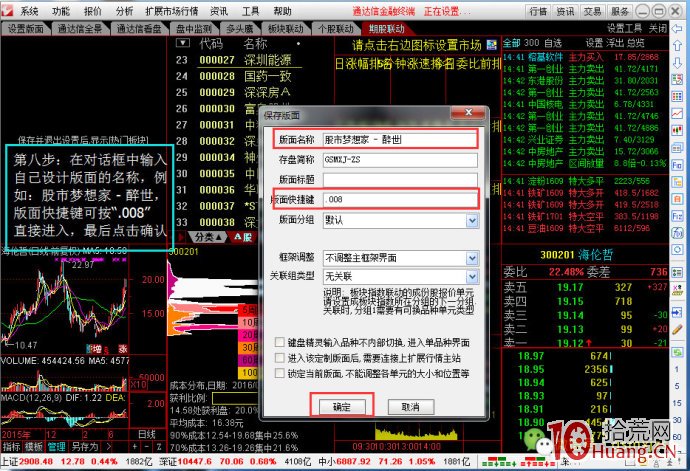Click the overlapping windows icon in sidebar
The image size is (690, 471).
[x=677, y=148]
